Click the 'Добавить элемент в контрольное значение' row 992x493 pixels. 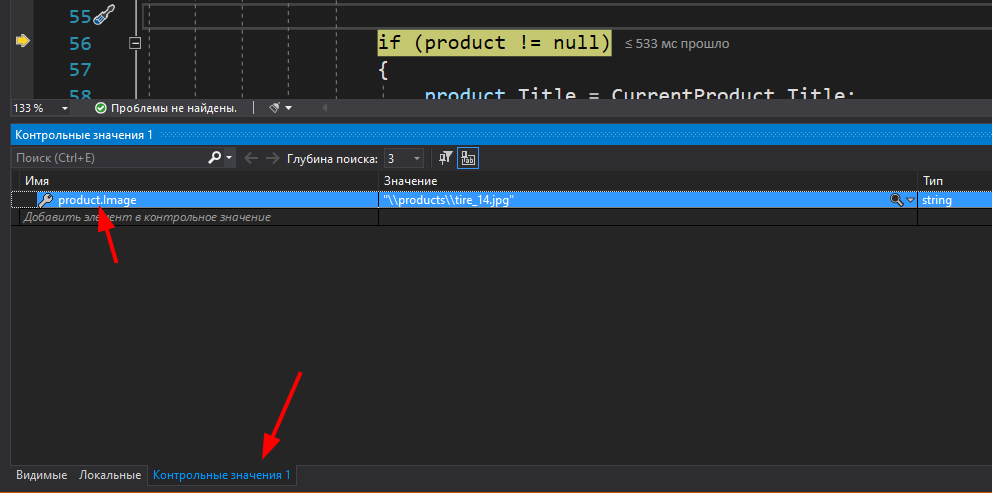click(x=147, y=217)
